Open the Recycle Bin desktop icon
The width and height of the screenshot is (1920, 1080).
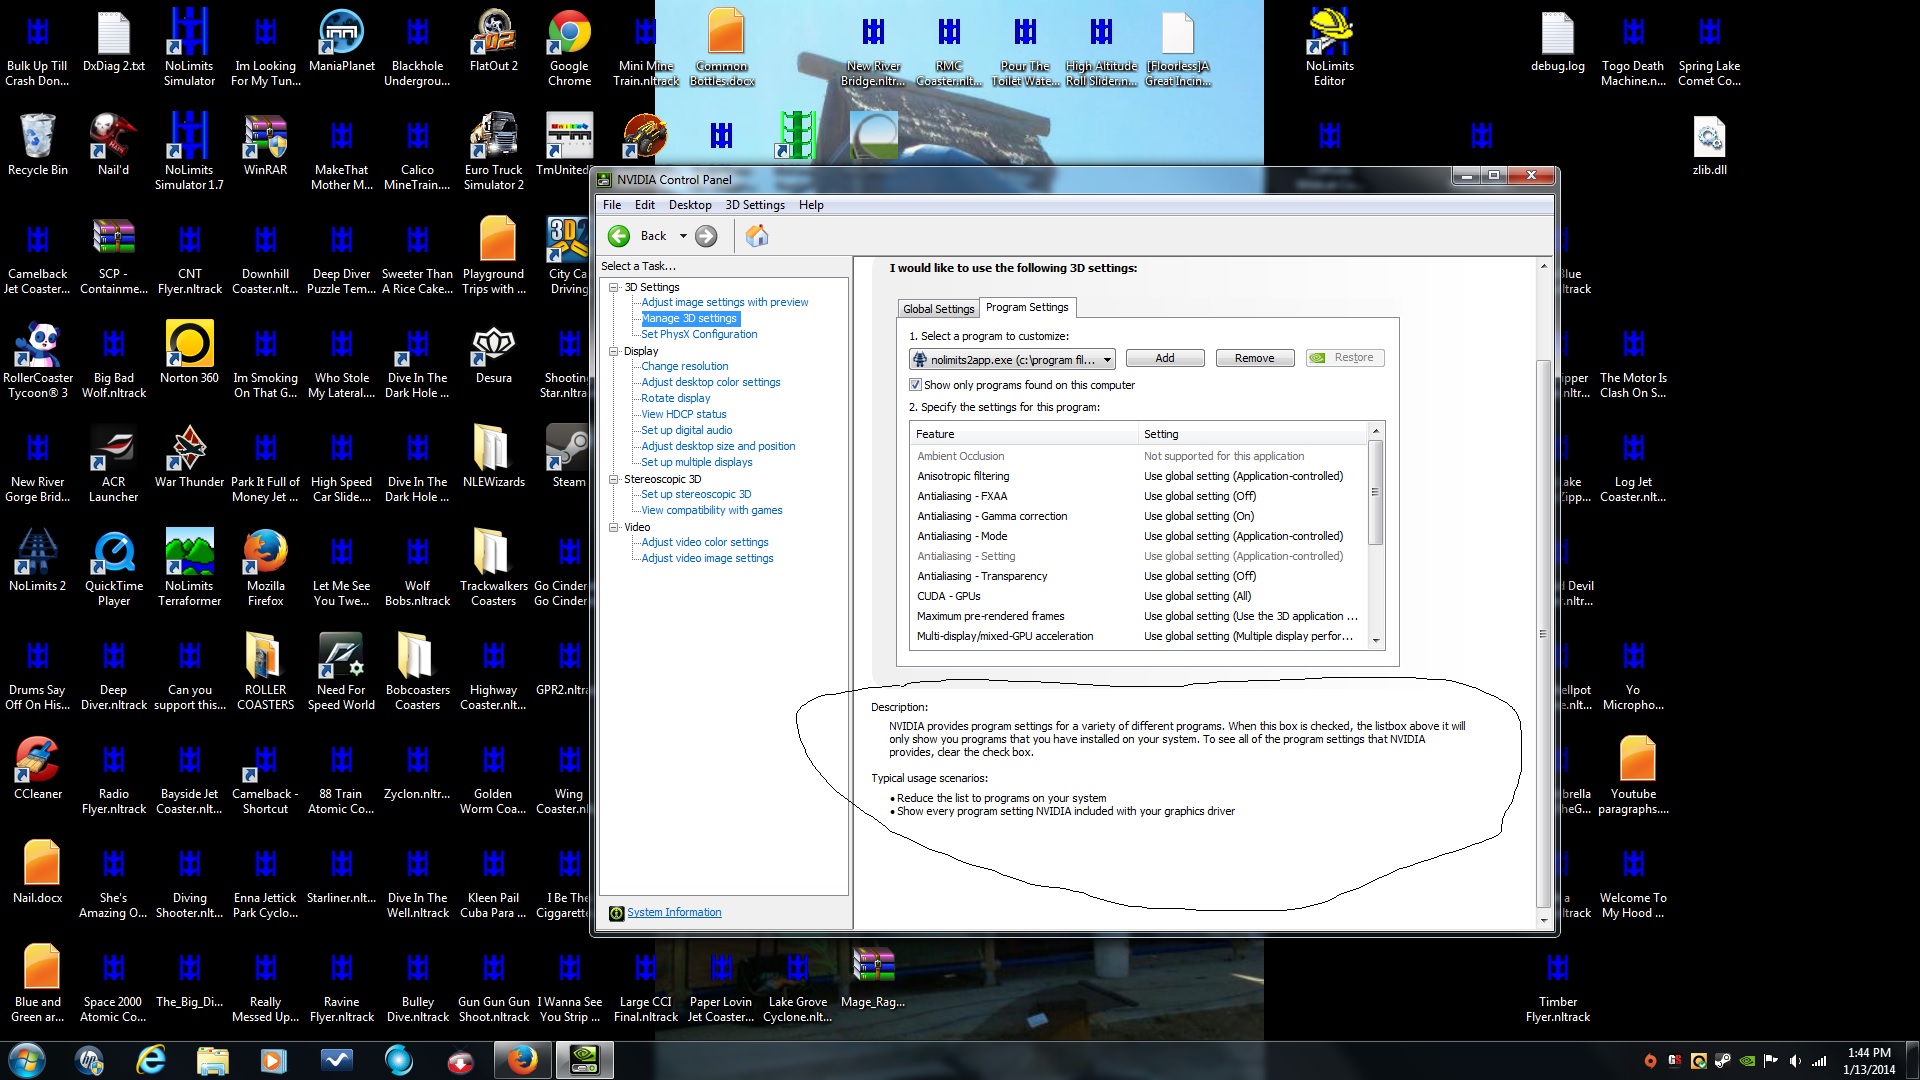pyautogui.click(x=38, y=146)
